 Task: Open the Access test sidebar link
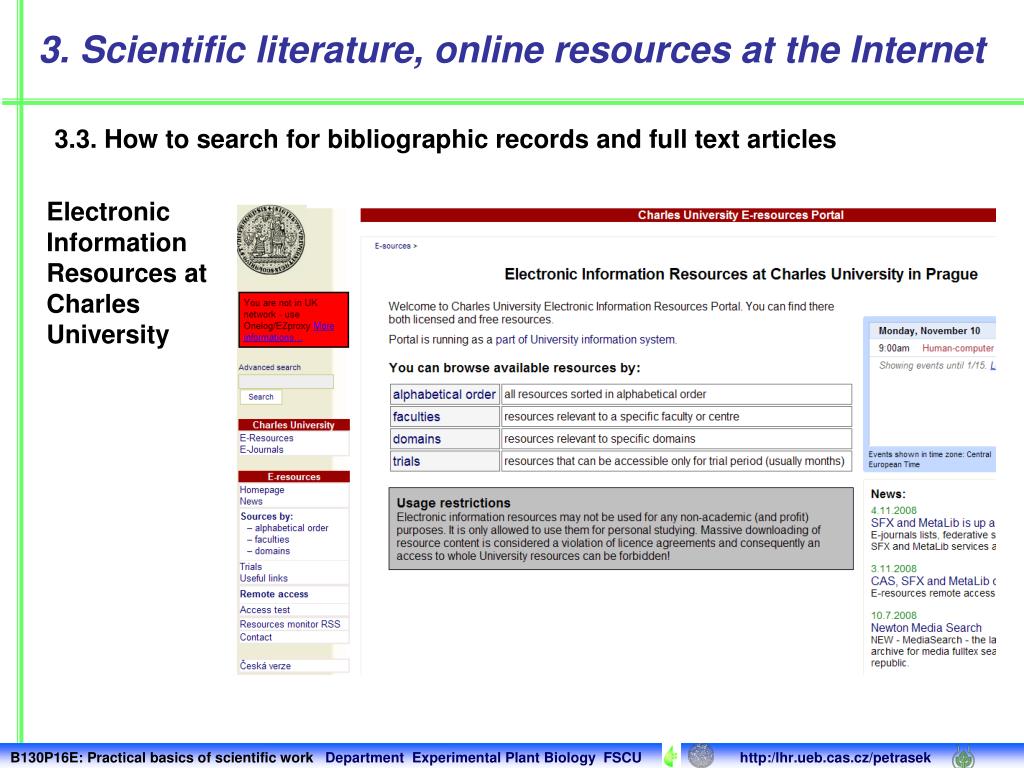[264, 610]
